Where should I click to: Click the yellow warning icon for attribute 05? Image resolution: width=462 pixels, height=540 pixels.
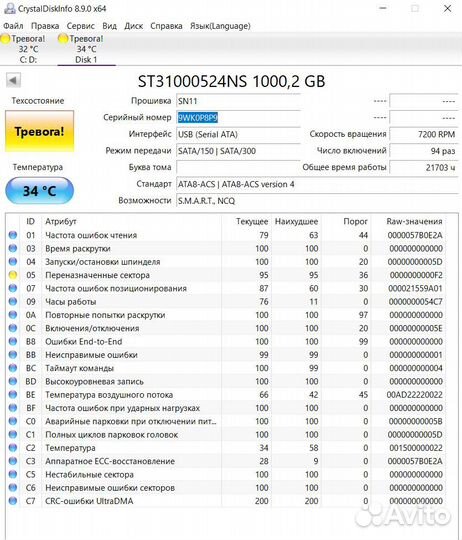pyautogui.click(x=13, y=275)
